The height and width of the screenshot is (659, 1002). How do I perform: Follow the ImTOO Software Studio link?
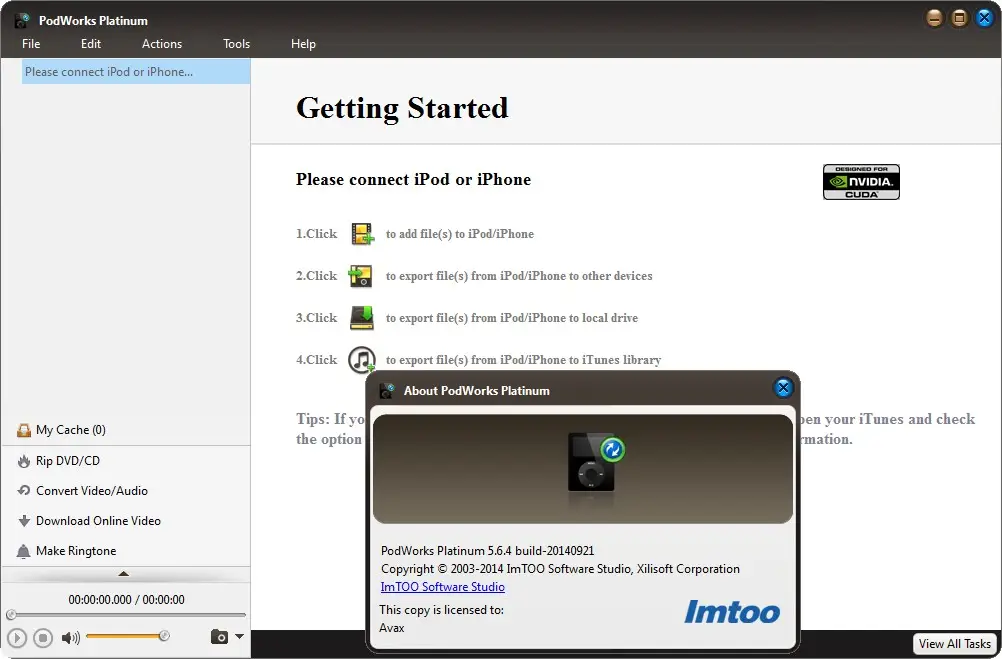(442, 587)
